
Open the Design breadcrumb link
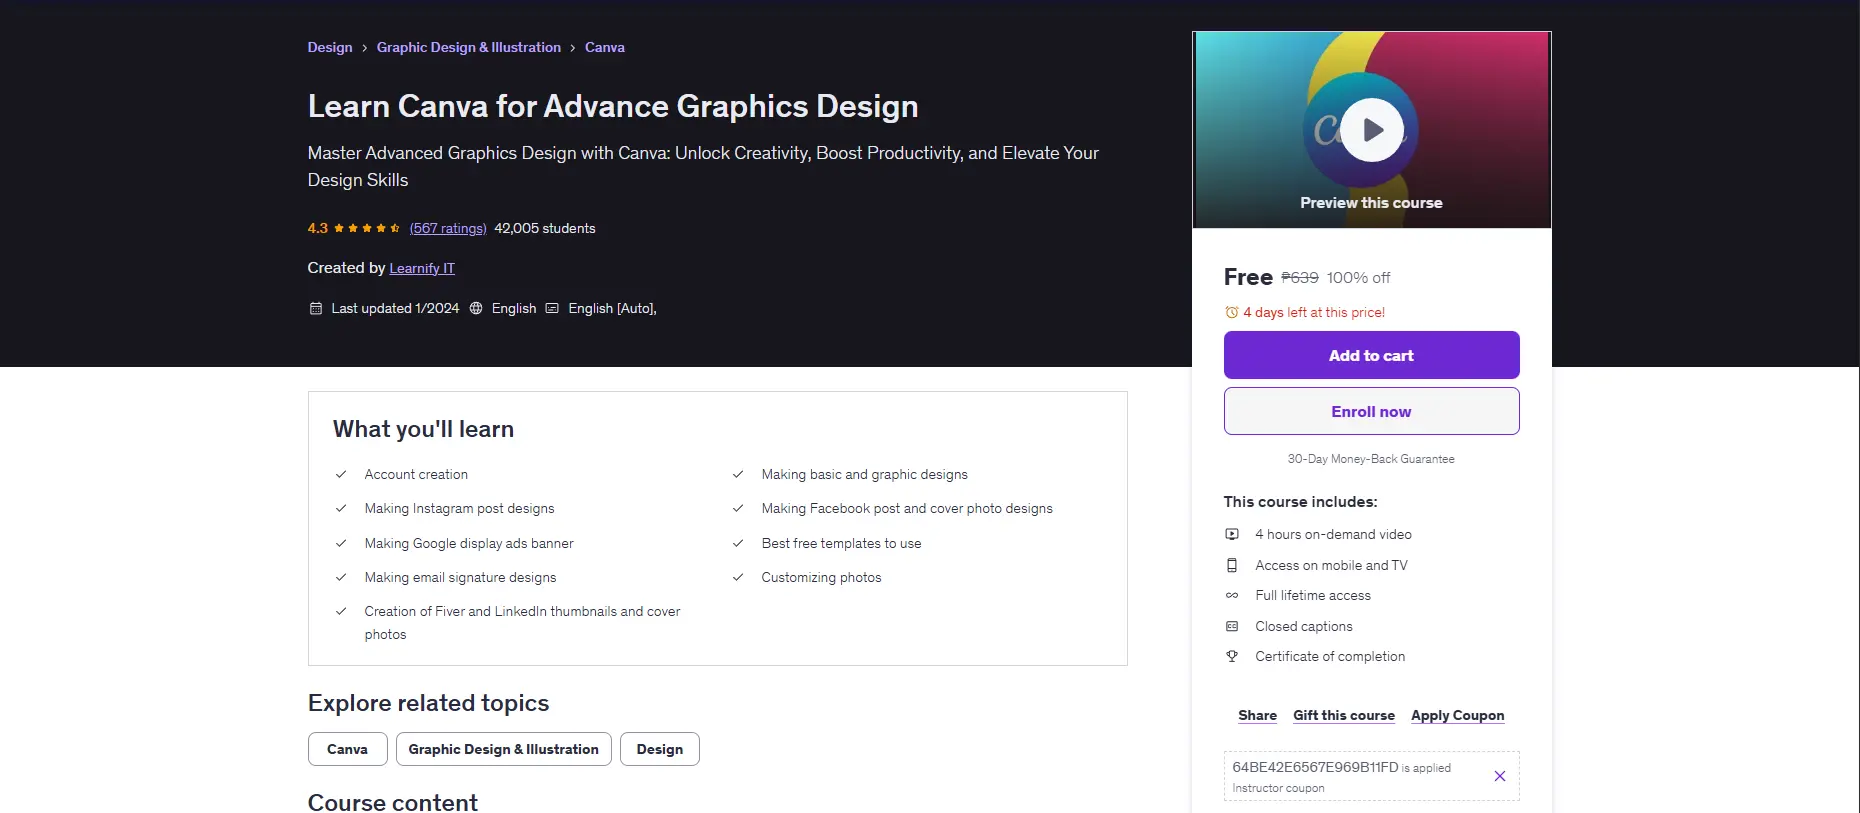tap(330, 47)
